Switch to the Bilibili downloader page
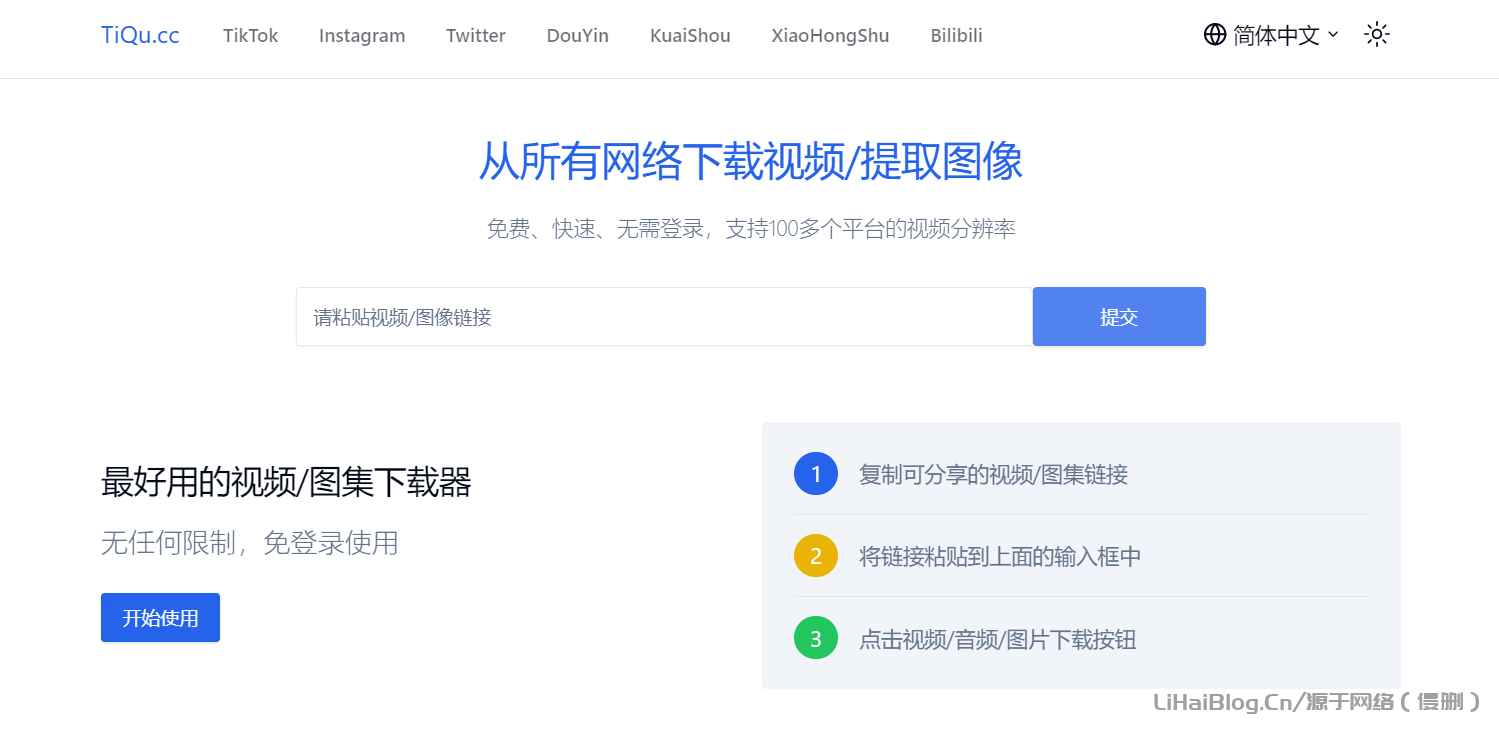The image size is (1499, 730). point(956,36)
